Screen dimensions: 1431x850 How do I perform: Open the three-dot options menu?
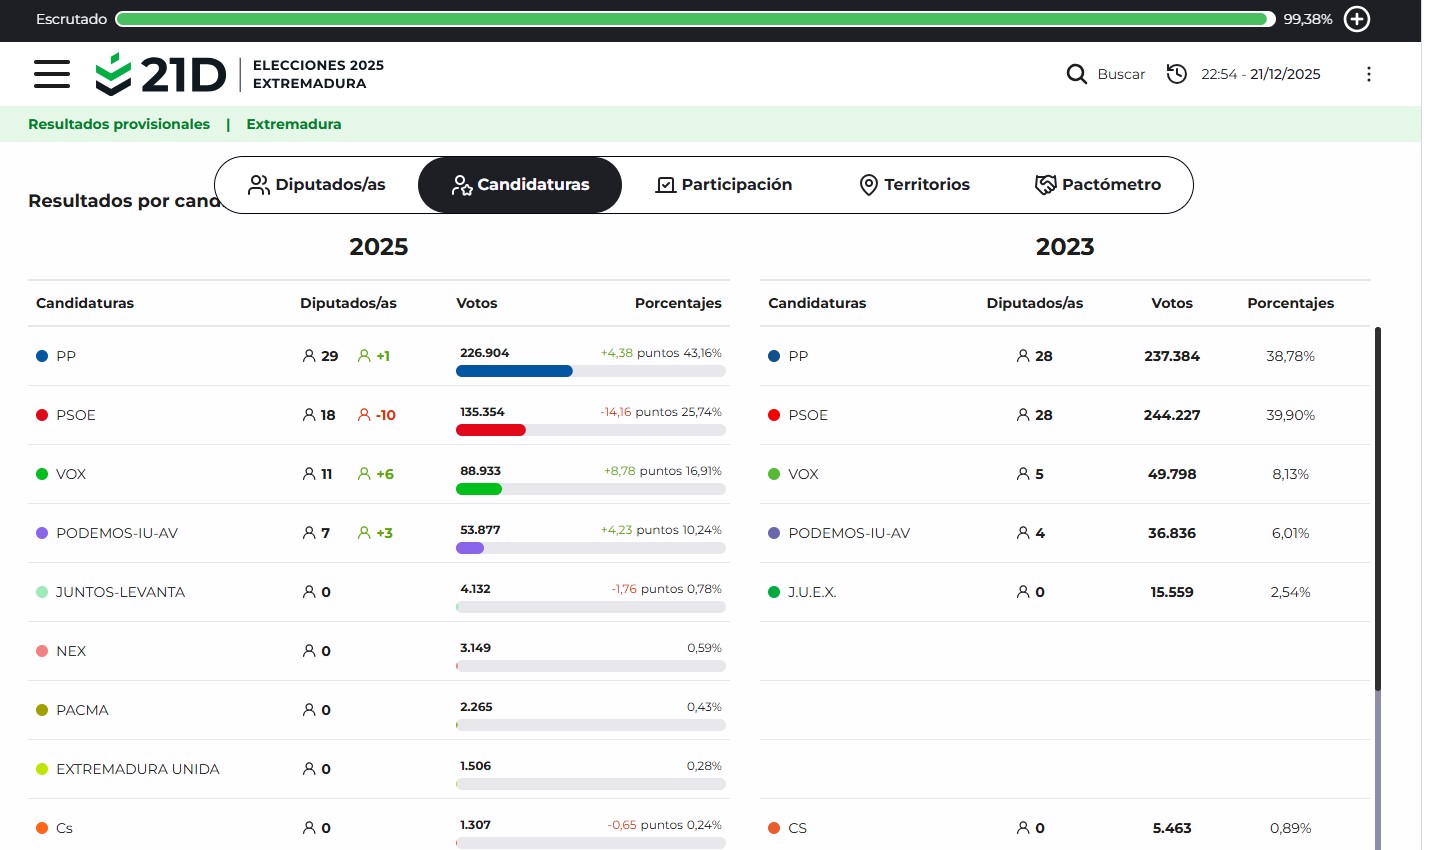pos(1368,74)
